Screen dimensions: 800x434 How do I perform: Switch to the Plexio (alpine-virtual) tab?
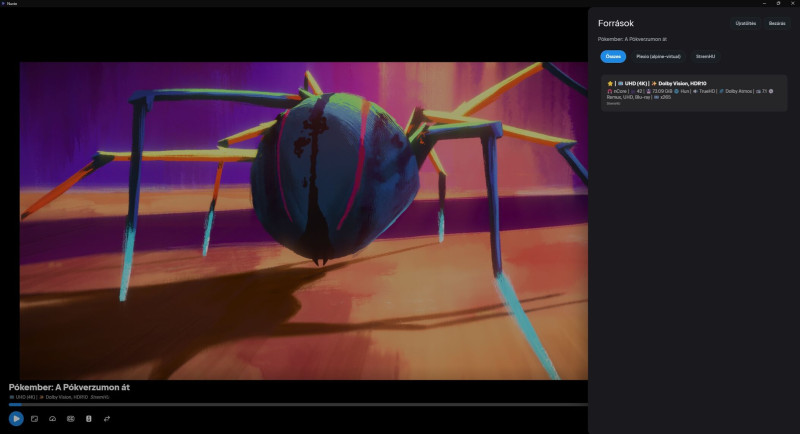[658, 57]
